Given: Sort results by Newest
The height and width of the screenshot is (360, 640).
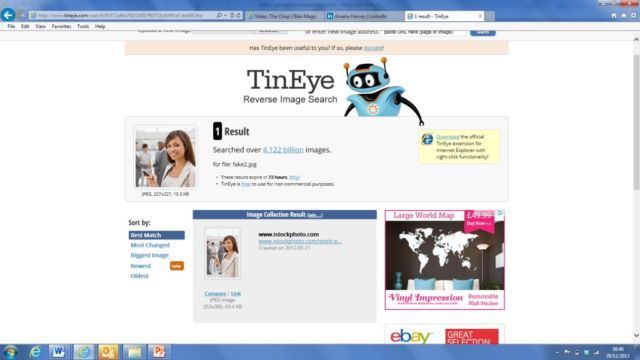Looking at the screenshot, I should [140, 266].
